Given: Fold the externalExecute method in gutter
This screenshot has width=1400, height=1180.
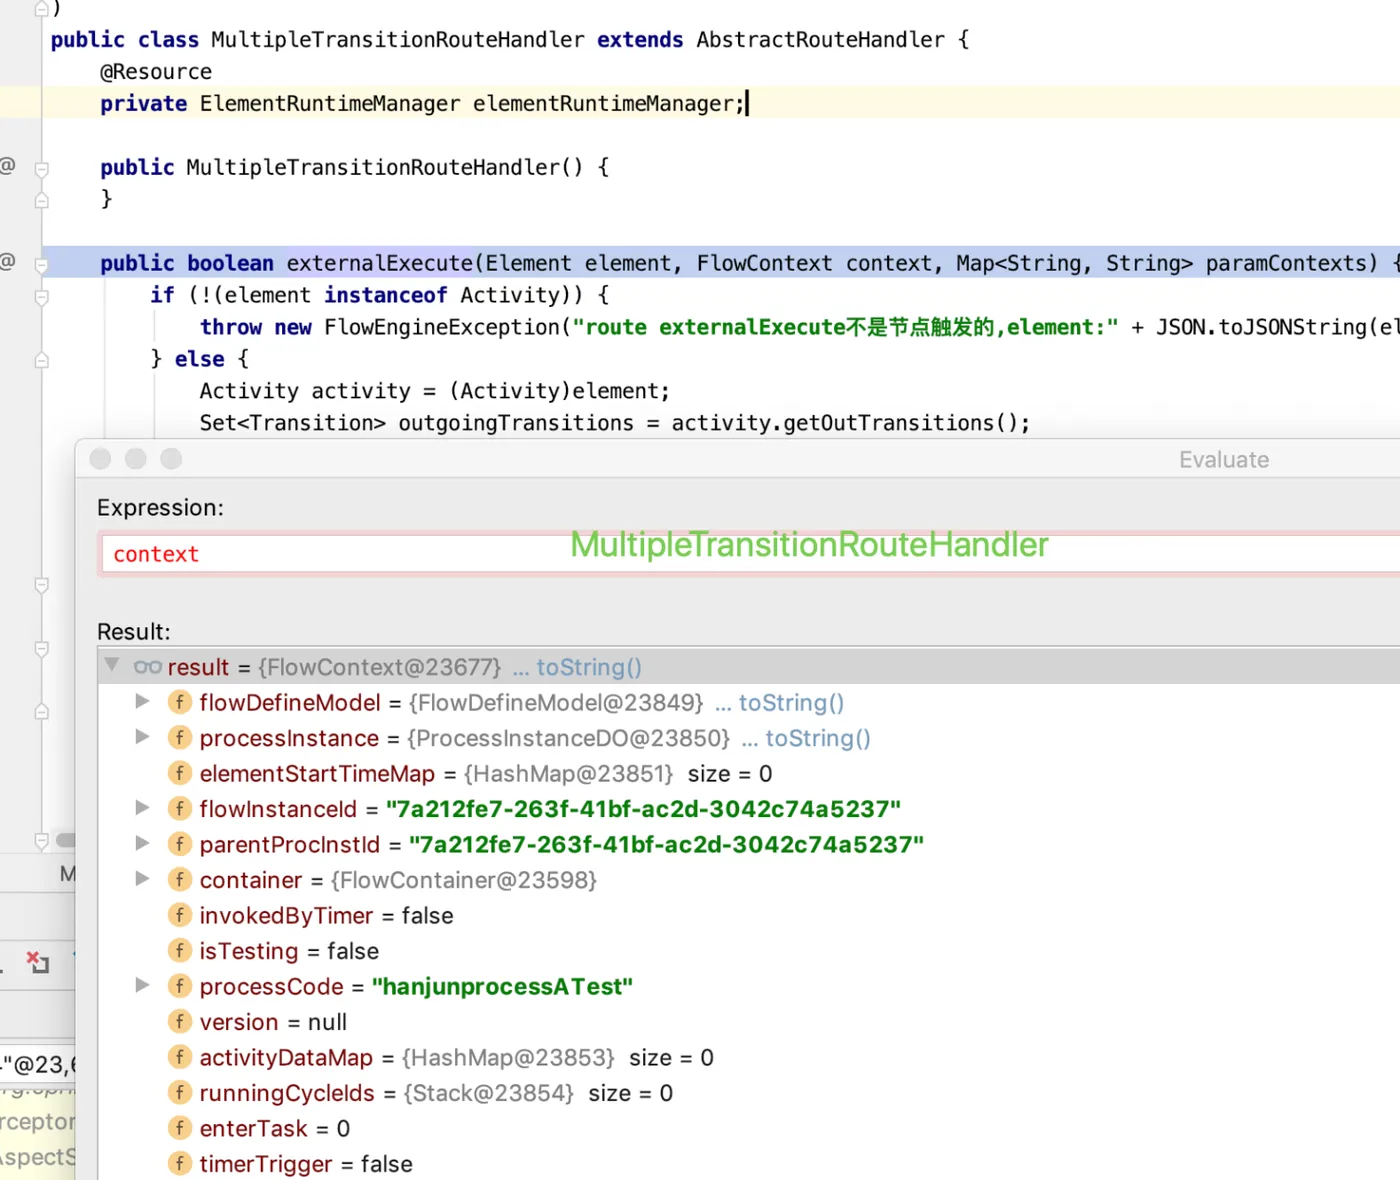Looking at the screenshot, I should [x=42, y=265].
